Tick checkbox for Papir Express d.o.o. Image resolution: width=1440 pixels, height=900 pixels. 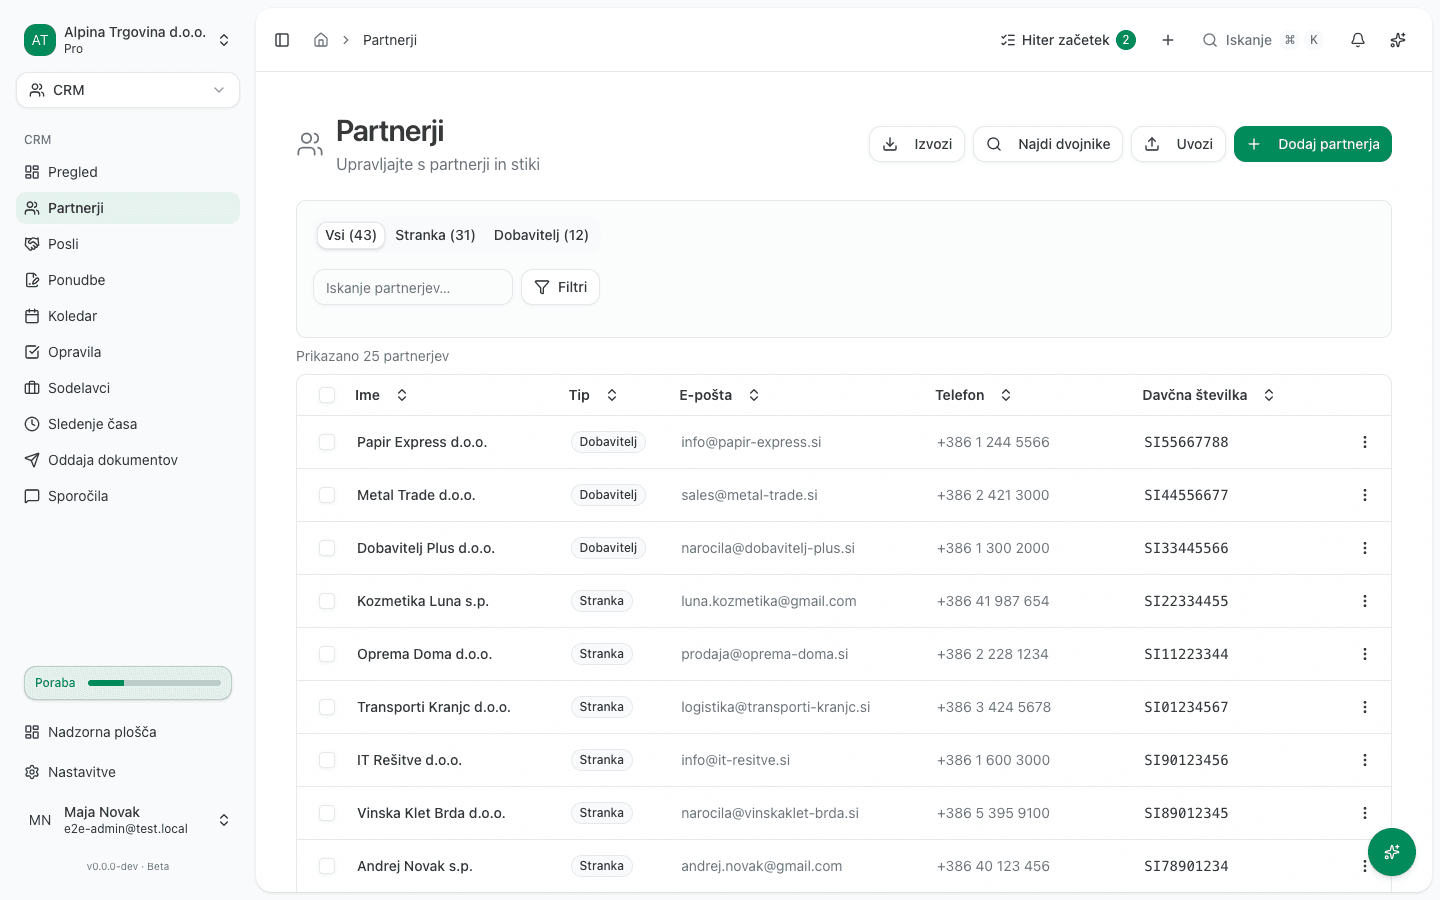click(x=327, y=442)
